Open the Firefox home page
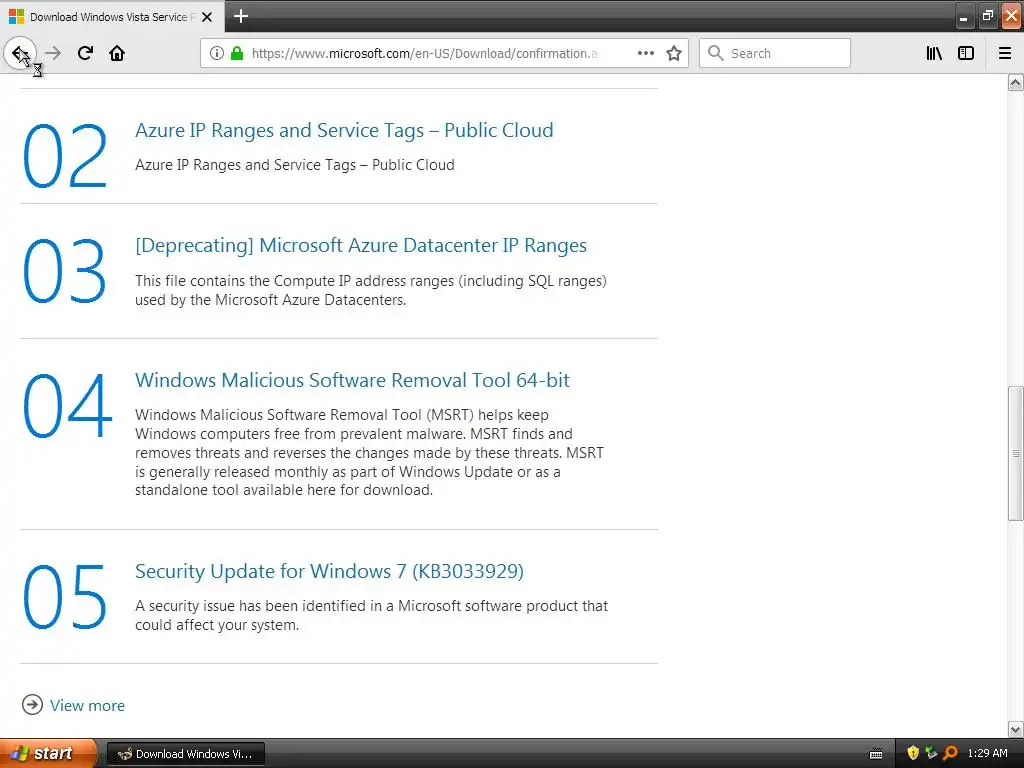Screen dimensions: 1024x768 [117, 53]
